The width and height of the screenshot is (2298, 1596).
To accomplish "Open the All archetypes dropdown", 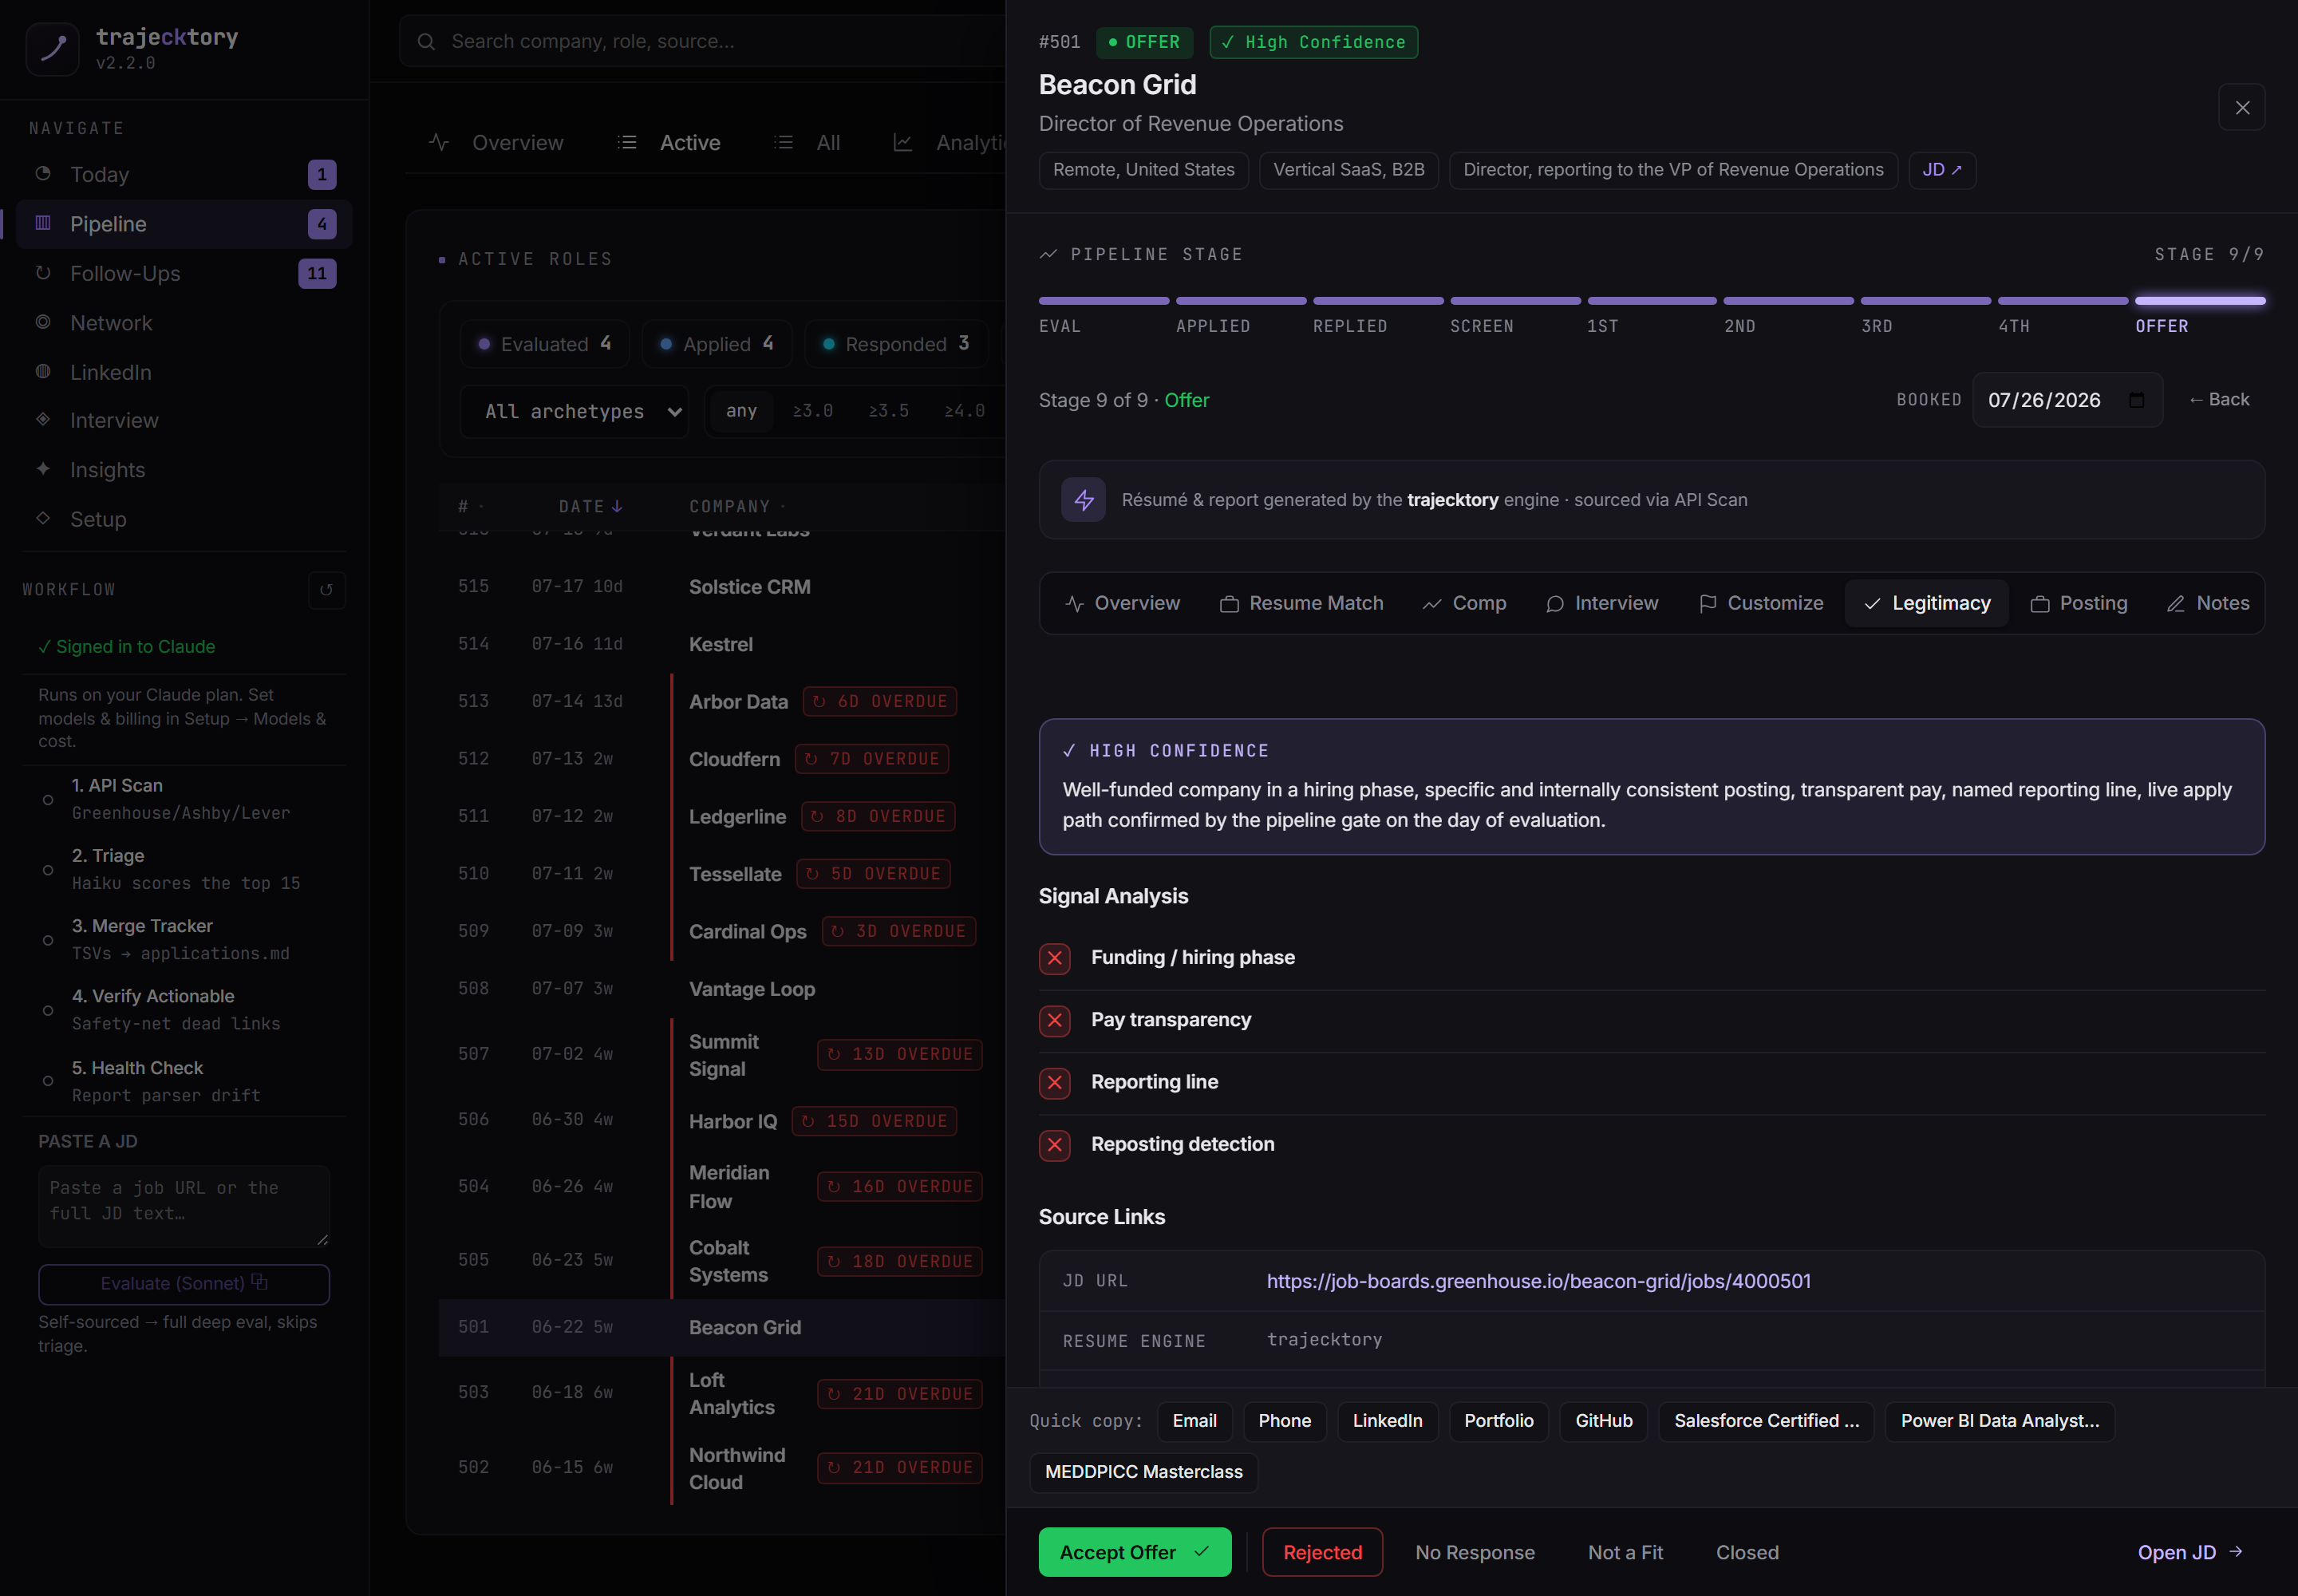I will 574,412.
